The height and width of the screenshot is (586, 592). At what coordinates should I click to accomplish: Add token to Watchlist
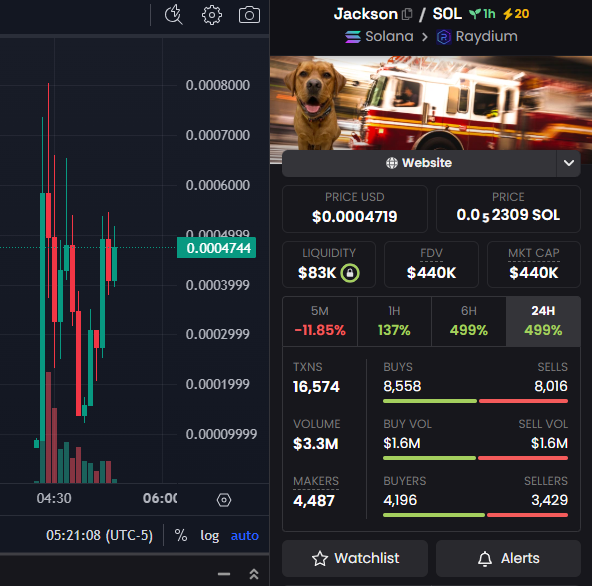coord(355,558)
